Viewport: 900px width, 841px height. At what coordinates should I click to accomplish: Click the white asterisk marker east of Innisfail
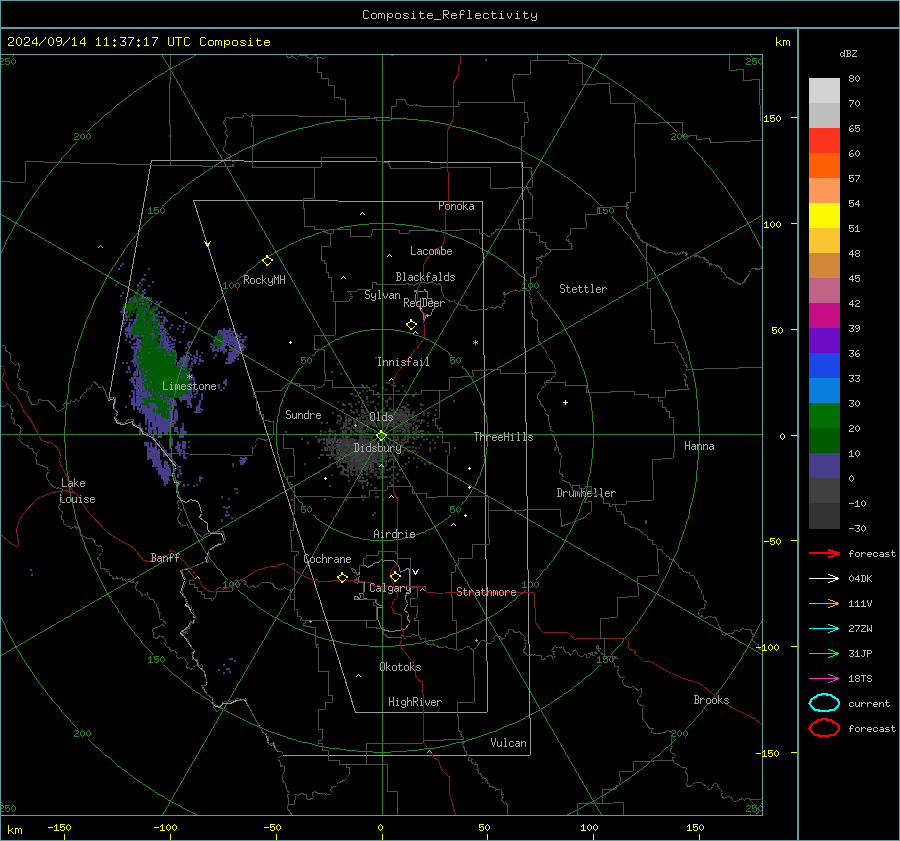475,343
